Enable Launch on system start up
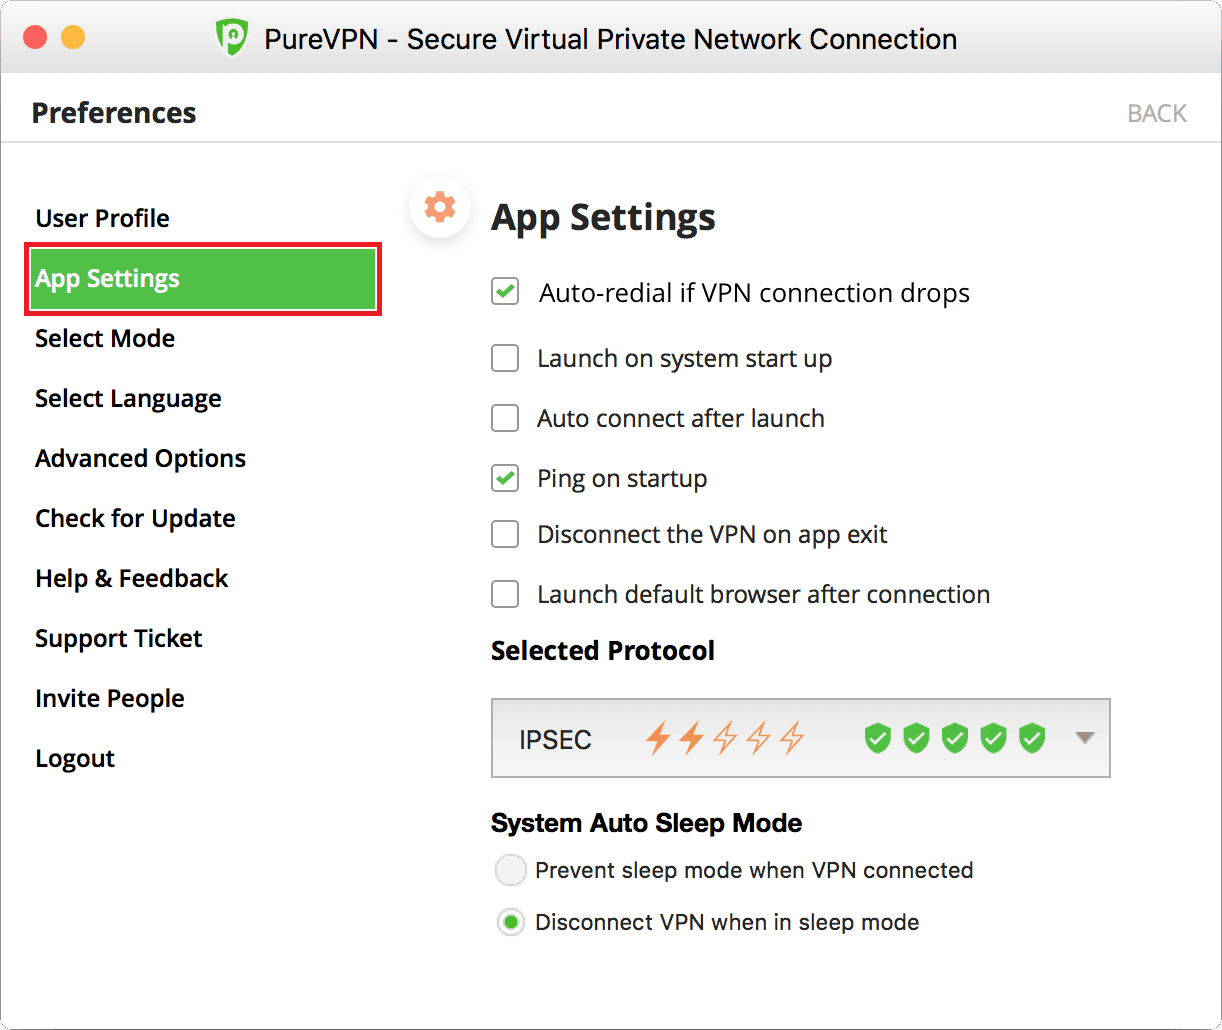Screen dimensions: 1222x1030 (505, 358)
